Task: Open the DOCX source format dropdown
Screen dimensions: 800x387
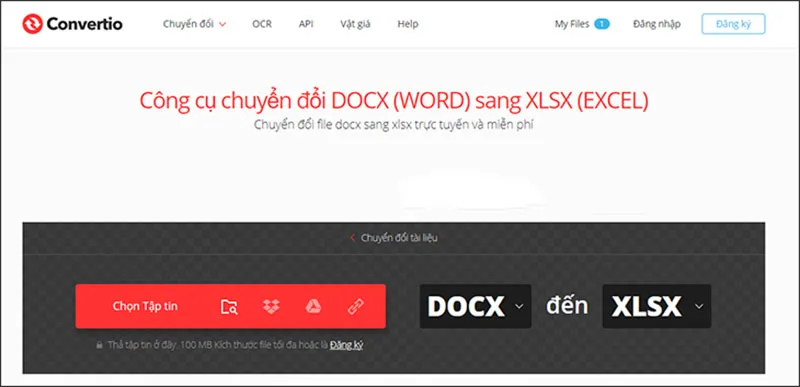Action: click(476, 306)
